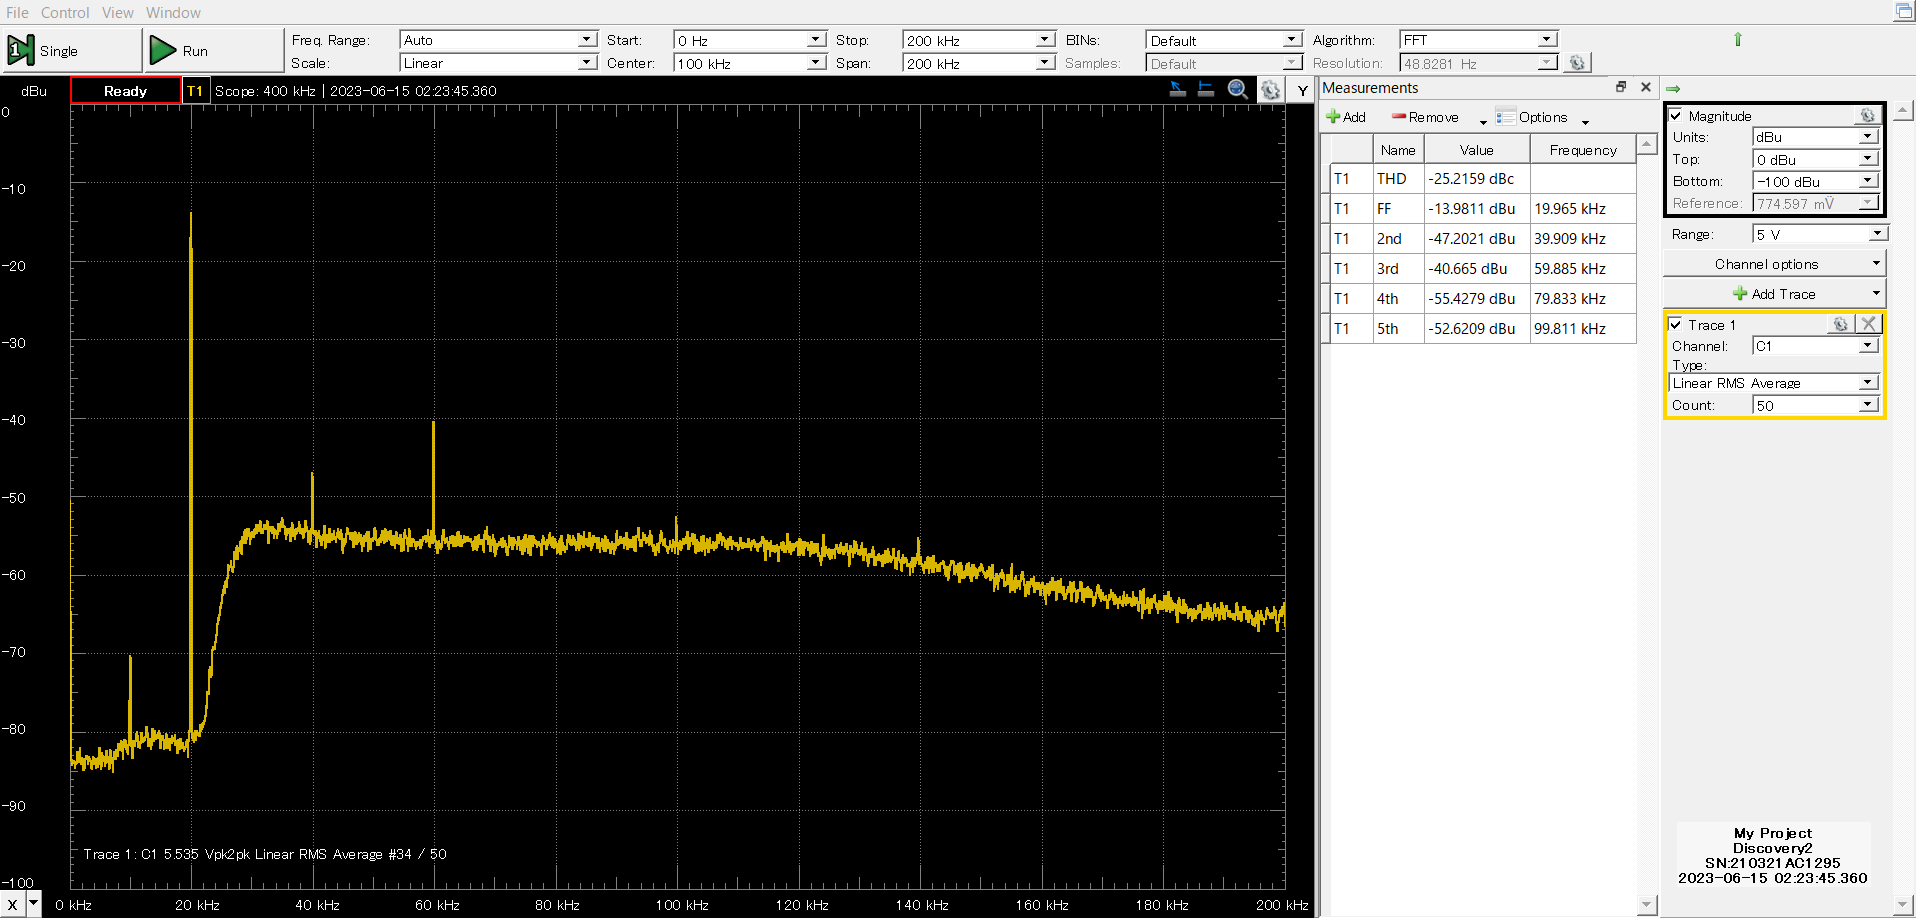The image size is (1916, 918).
Task: Click the Y cursor button
Action: 1302,90
